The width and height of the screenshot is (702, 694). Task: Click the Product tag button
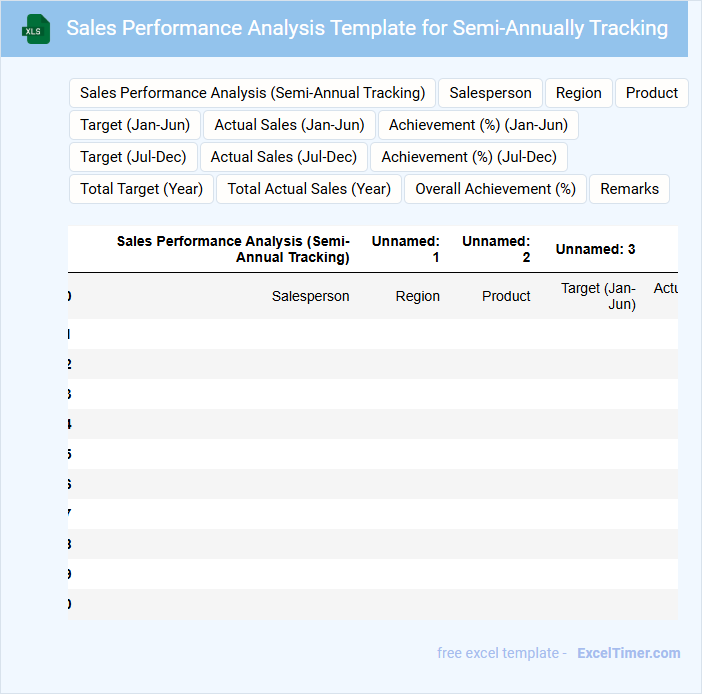pos(651,93)
